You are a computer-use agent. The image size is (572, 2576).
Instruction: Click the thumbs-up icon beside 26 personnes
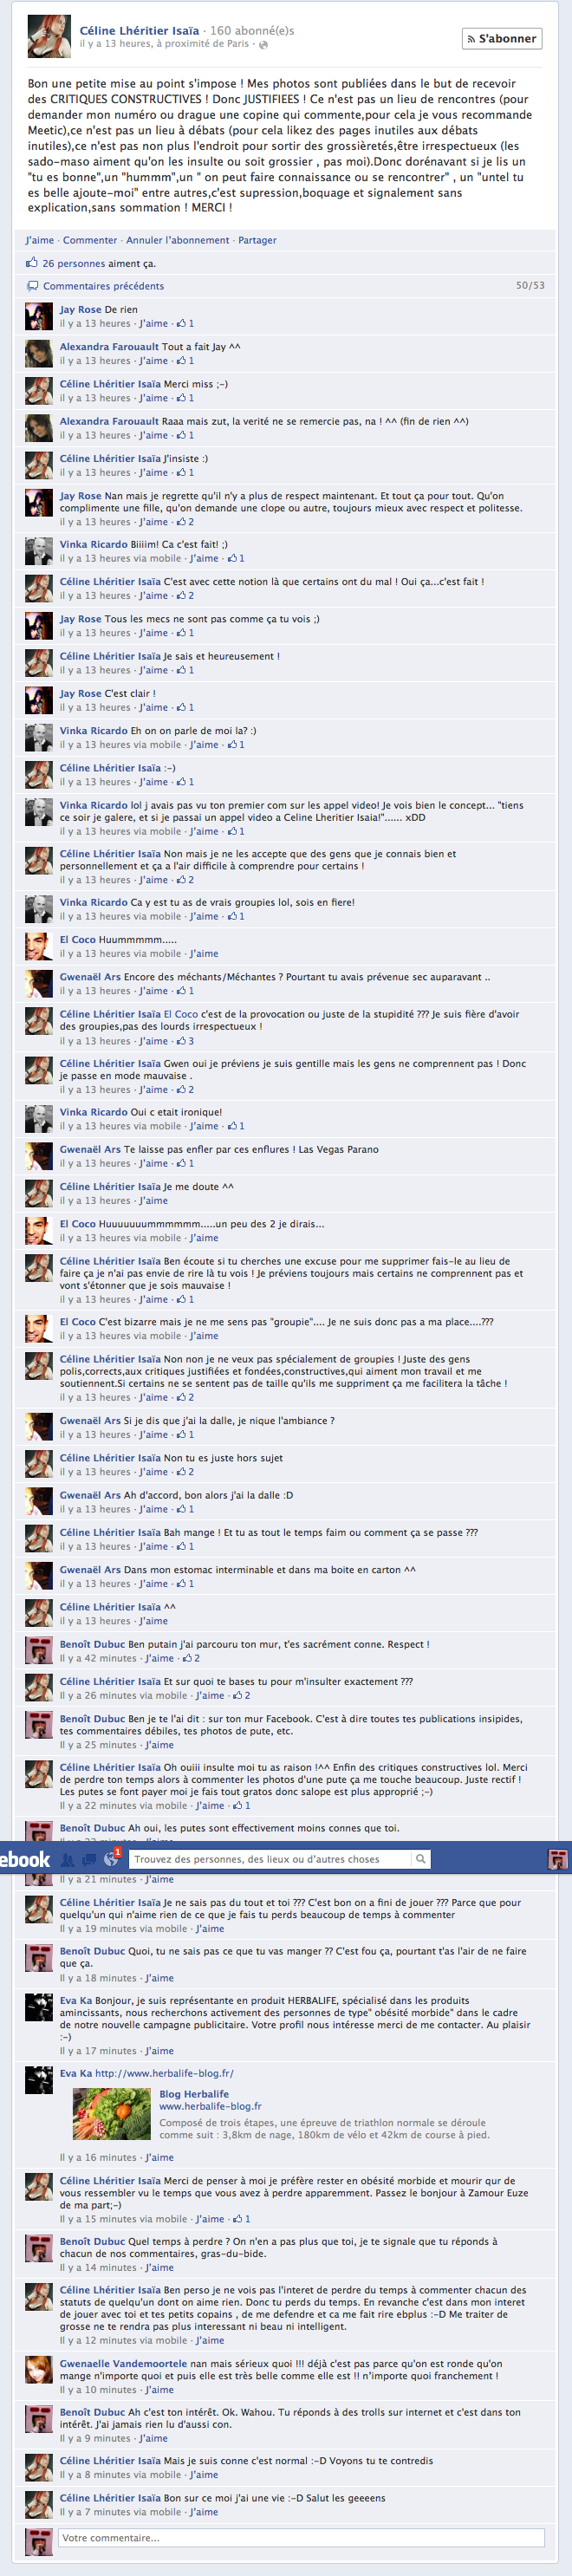32,263
